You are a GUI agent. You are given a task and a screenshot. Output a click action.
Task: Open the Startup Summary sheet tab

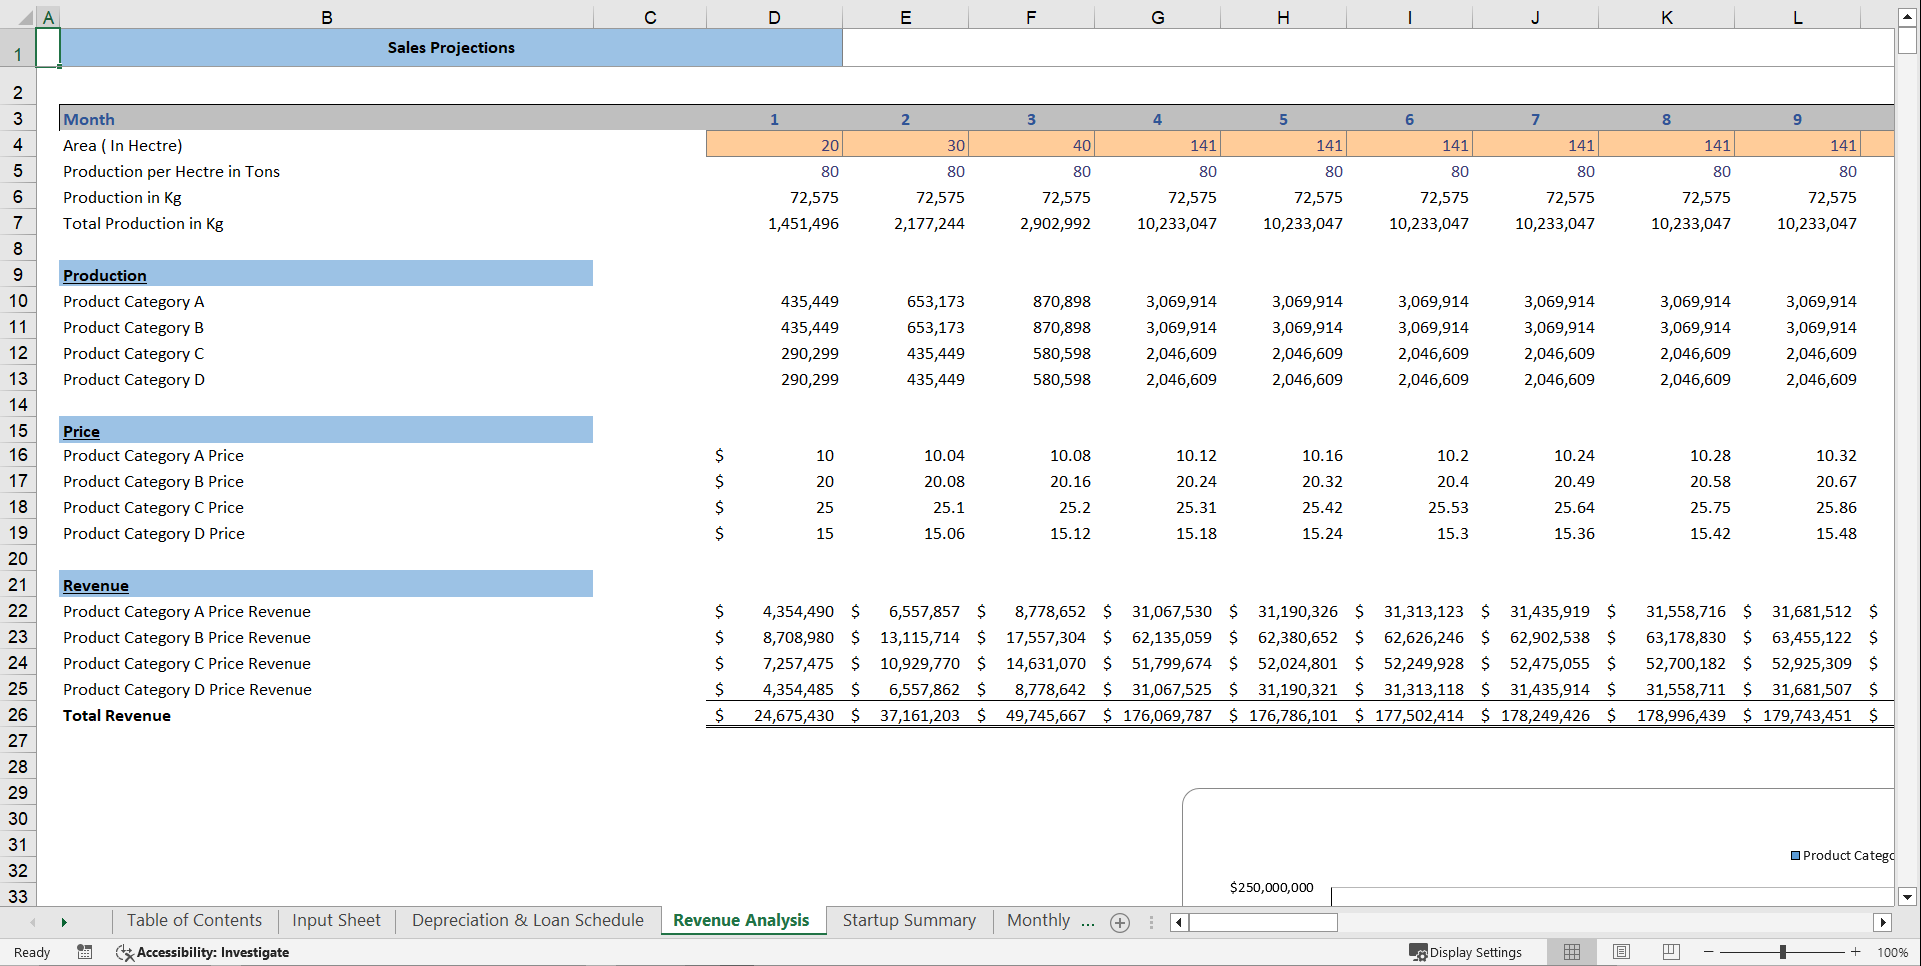909,921
